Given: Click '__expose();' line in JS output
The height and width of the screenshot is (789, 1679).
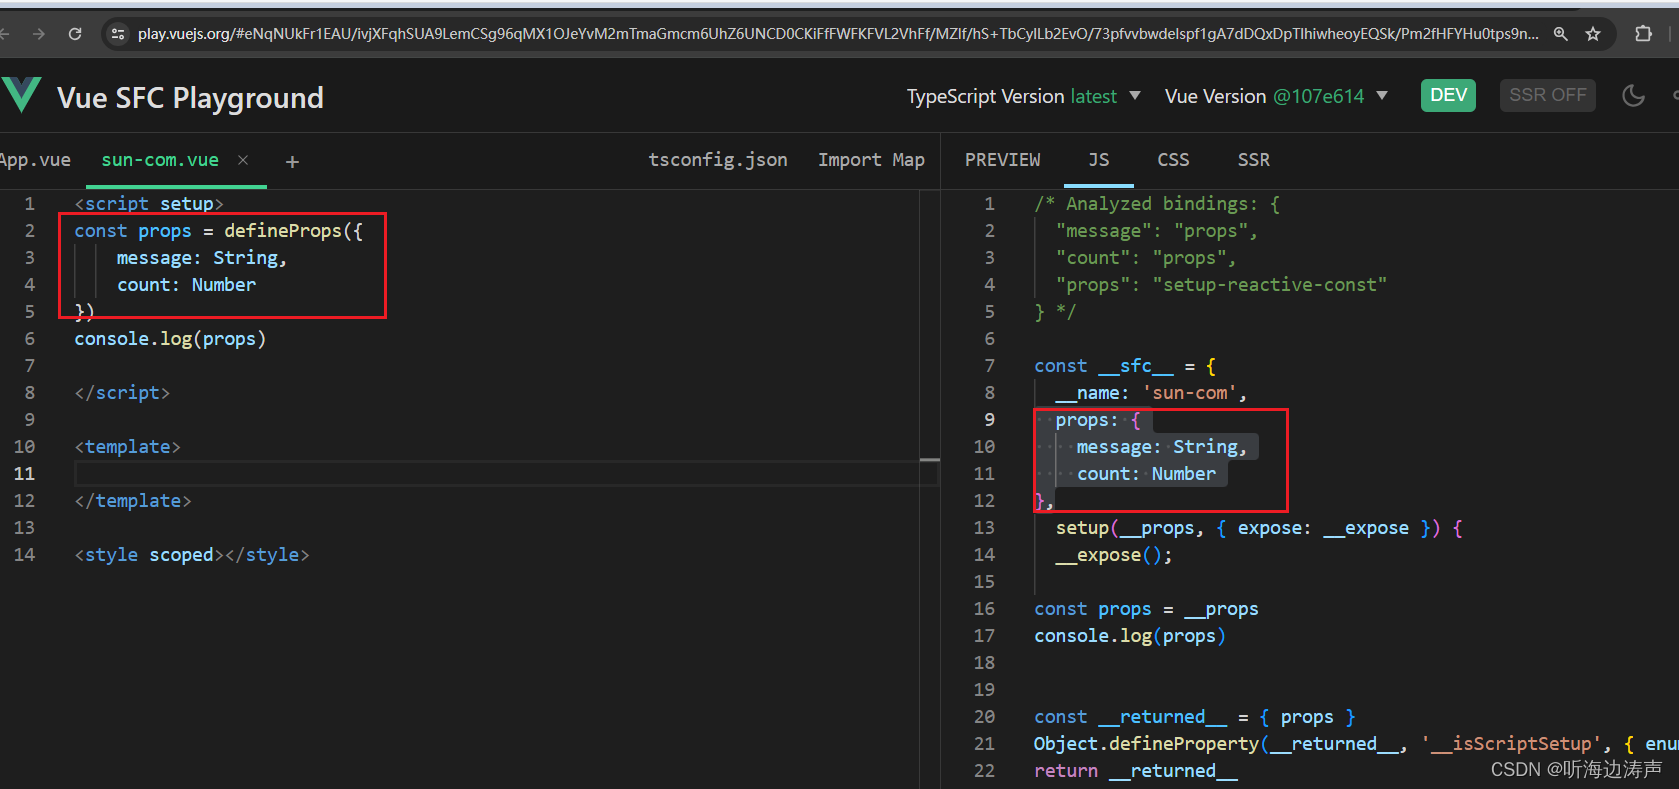Looking at the screenshot, I should [x=1113, y=555].
